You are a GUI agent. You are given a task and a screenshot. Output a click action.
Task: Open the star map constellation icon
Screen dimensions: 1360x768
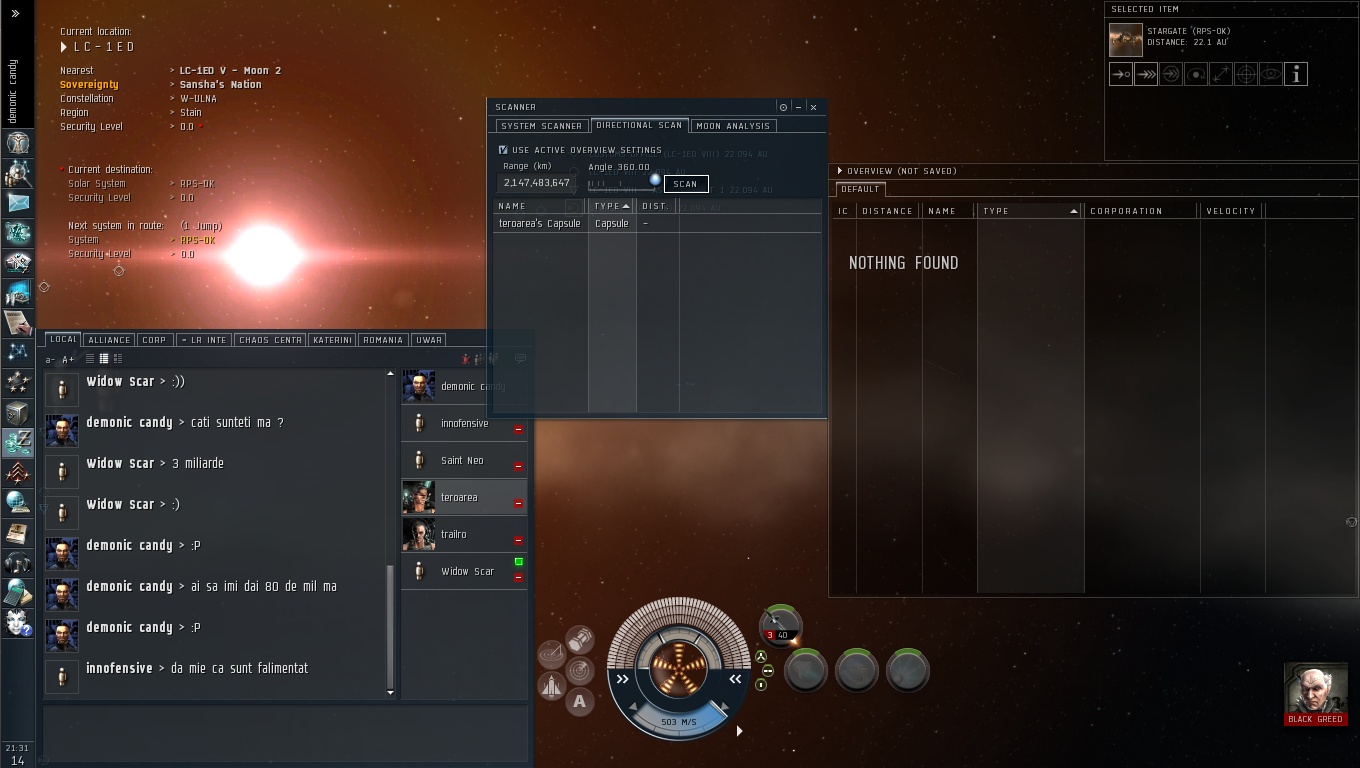[x=18, y=352]
